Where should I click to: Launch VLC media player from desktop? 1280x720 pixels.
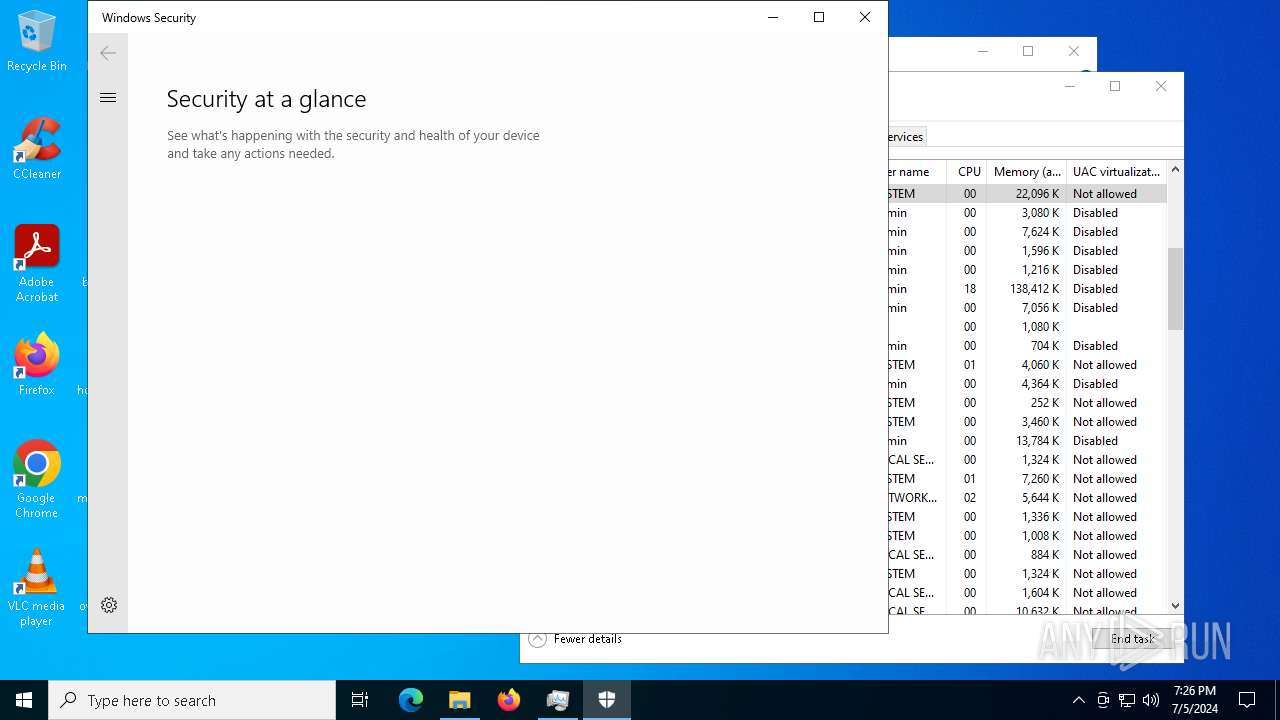pyautogui.click(x=37, y=588)
